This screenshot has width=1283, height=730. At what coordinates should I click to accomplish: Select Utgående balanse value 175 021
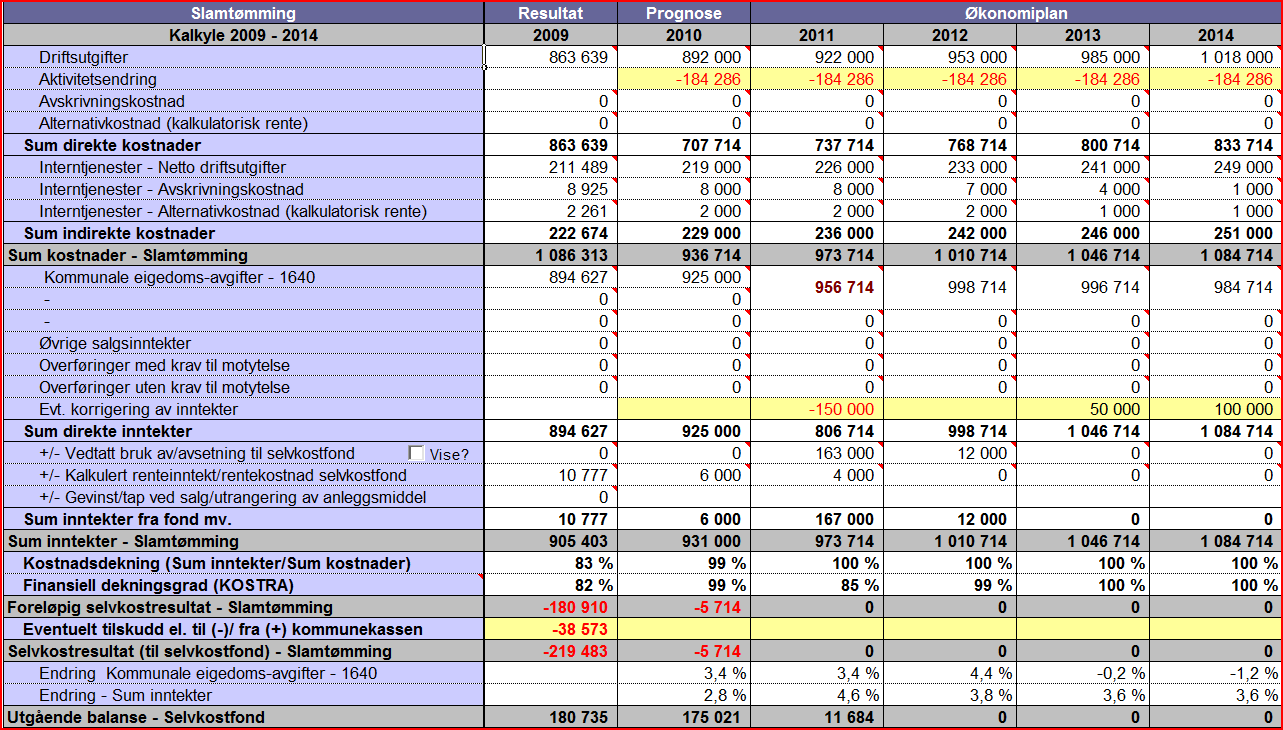point(684,717)
